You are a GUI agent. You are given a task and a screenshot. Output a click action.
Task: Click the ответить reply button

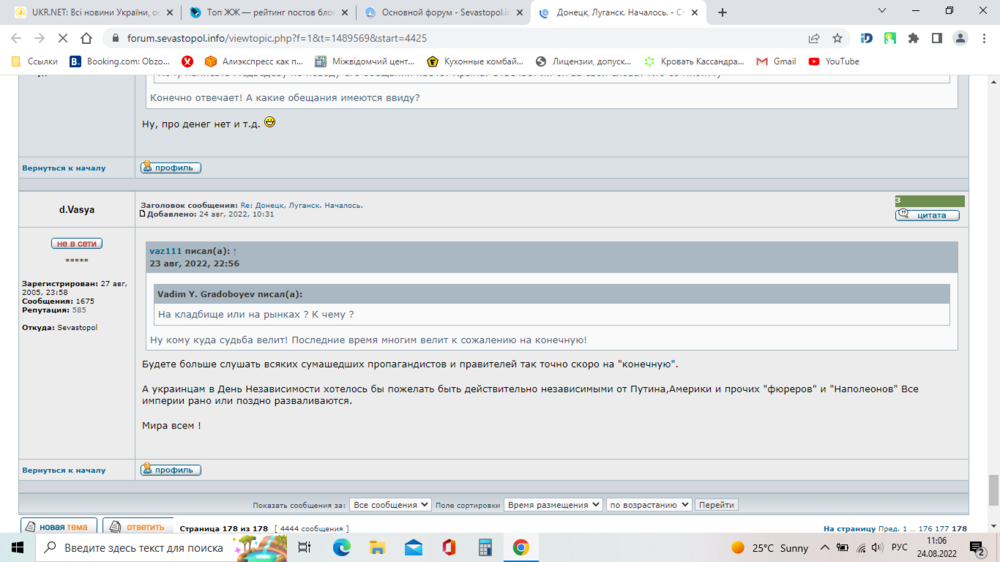(x=138, y=526)
